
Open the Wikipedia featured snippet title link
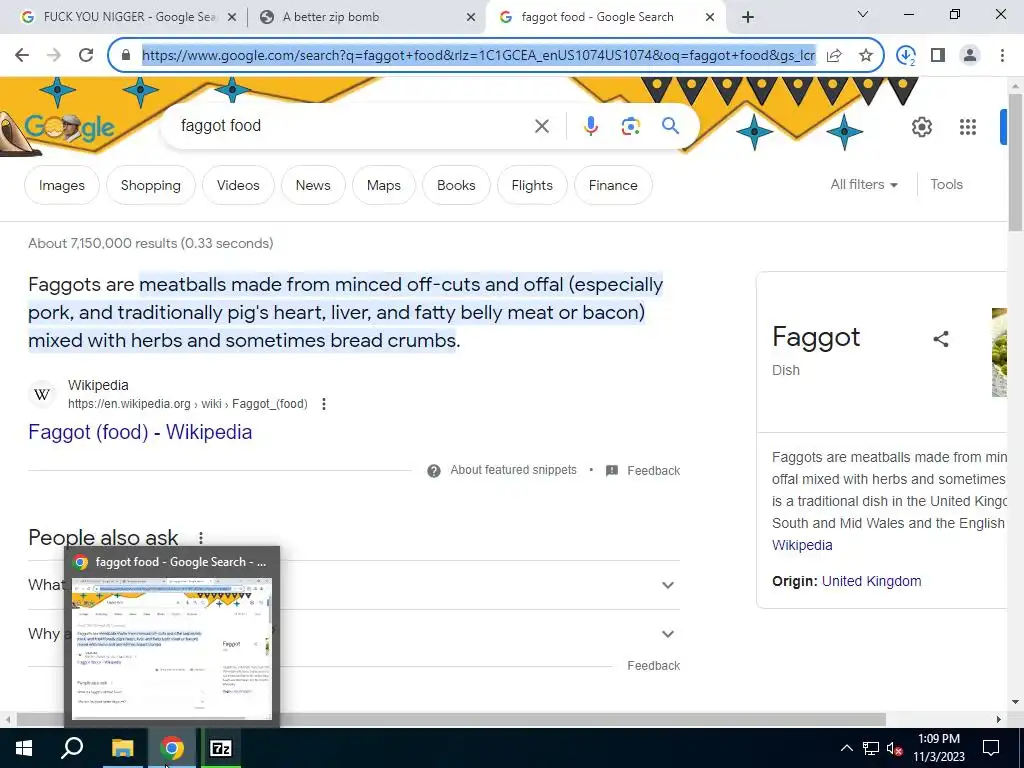click(140, 432)
